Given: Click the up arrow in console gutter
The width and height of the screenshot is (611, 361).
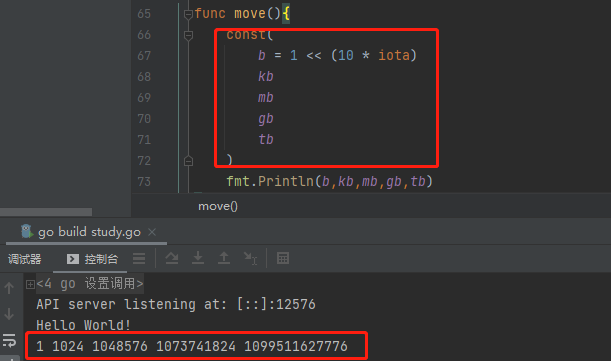Looking at the screenshot, I should [x=9, y=288].
